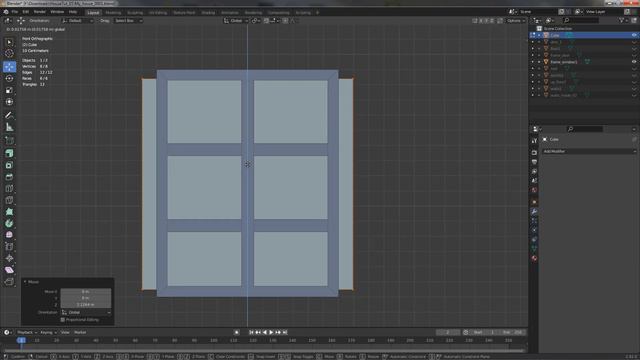Image resolution: width=640 pixels, height=360 pixels.
Task: Select the Spin tool
Action: 9,224
